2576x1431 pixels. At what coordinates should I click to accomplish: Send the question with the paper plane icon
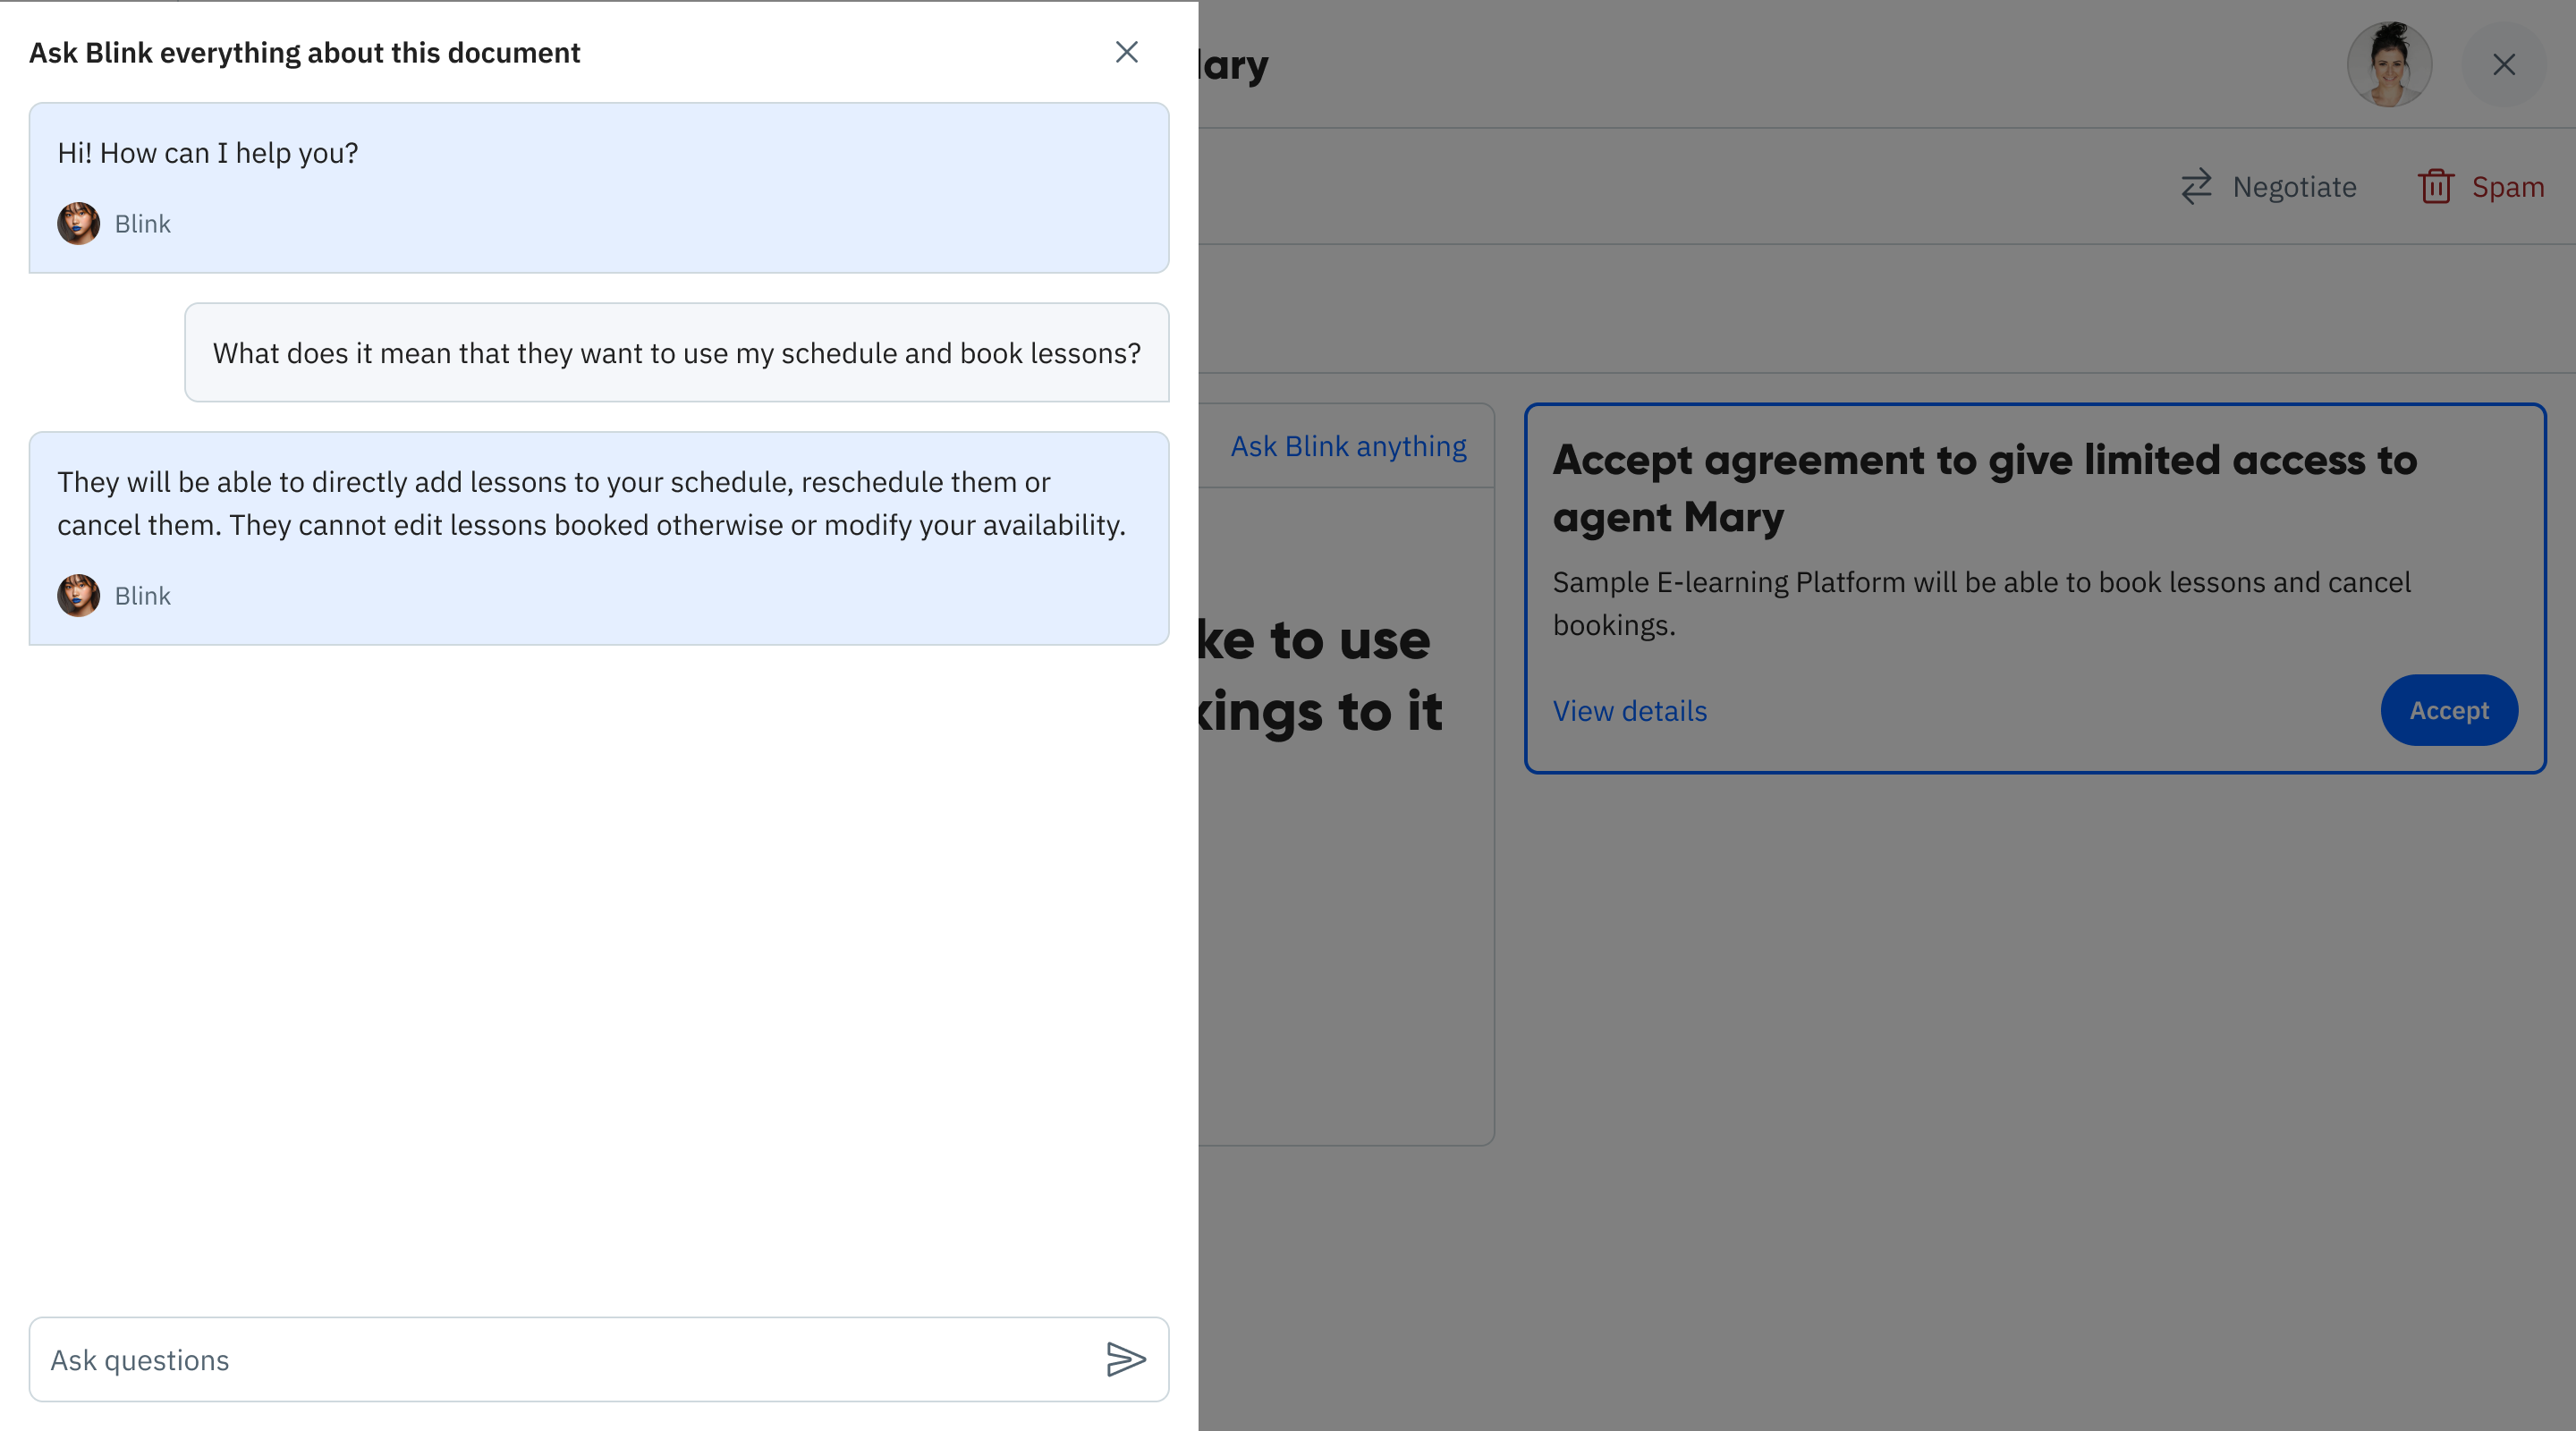click(1126, 1359)
